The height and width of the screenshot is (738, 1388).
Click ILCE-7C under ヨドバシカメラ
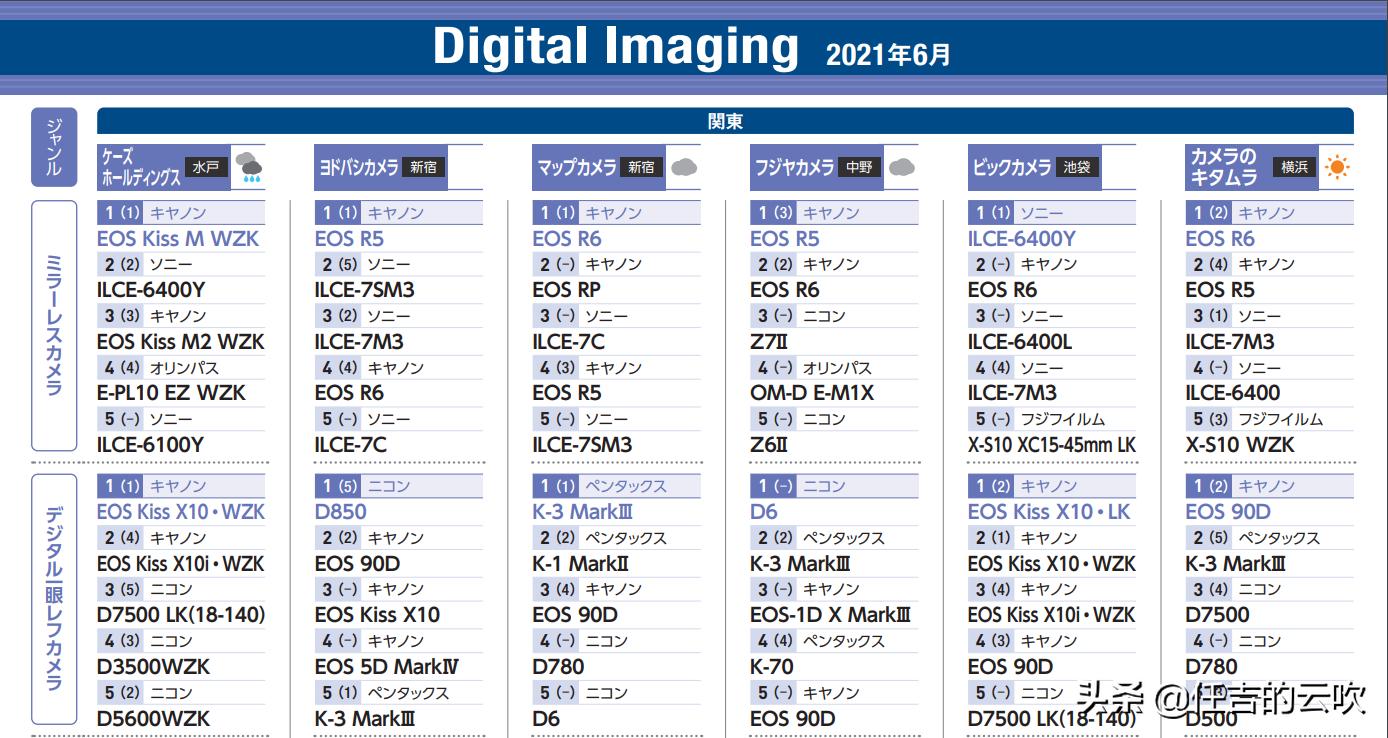[x=350, y=445]
